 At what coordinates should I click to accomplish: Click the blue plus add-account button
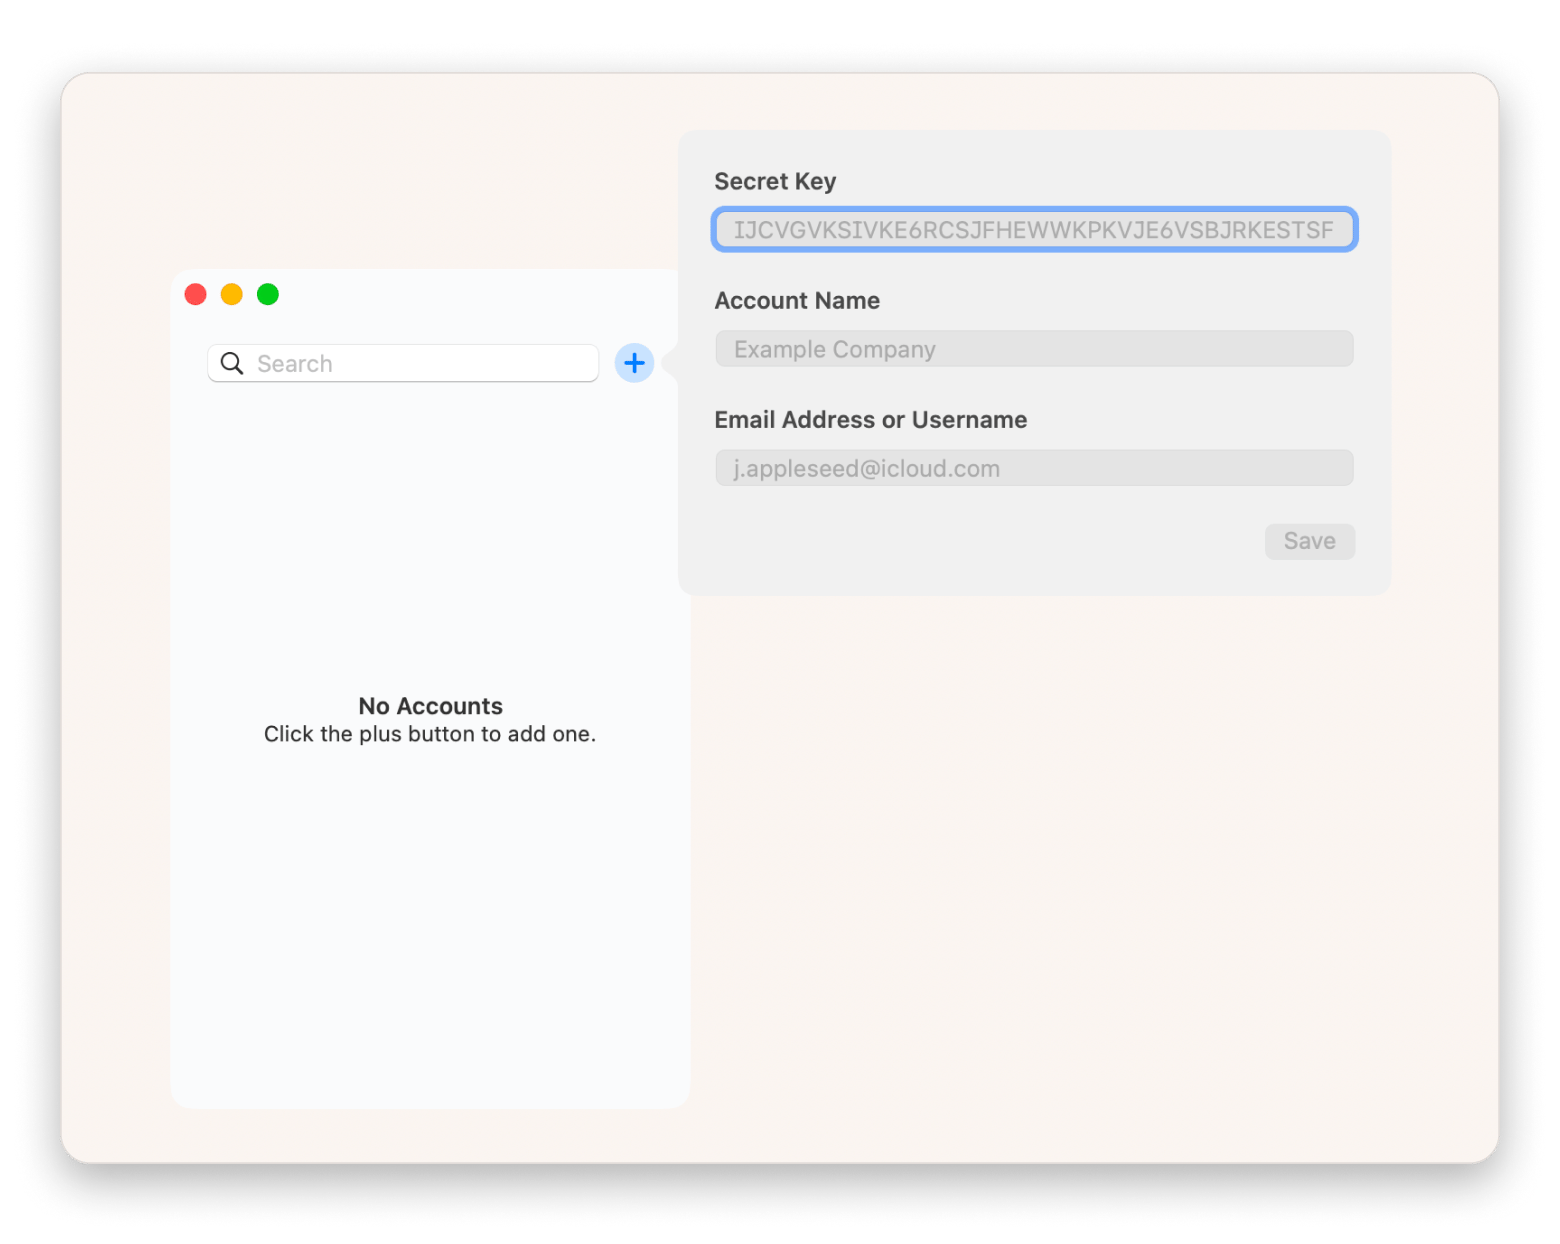[x=634, y=363]
